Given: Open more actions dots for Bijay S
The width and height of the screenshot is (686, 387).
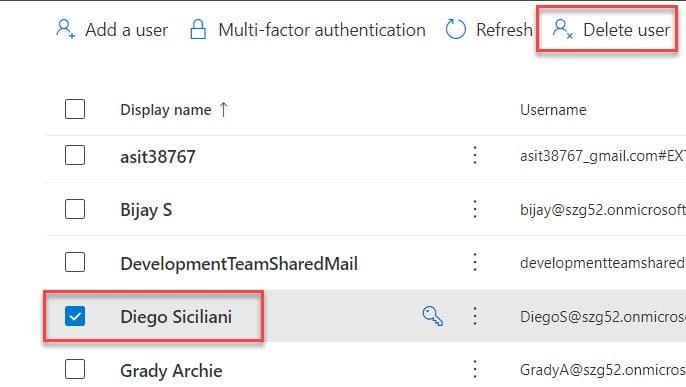Looking at the screenshot, I should tap(475, 209).
